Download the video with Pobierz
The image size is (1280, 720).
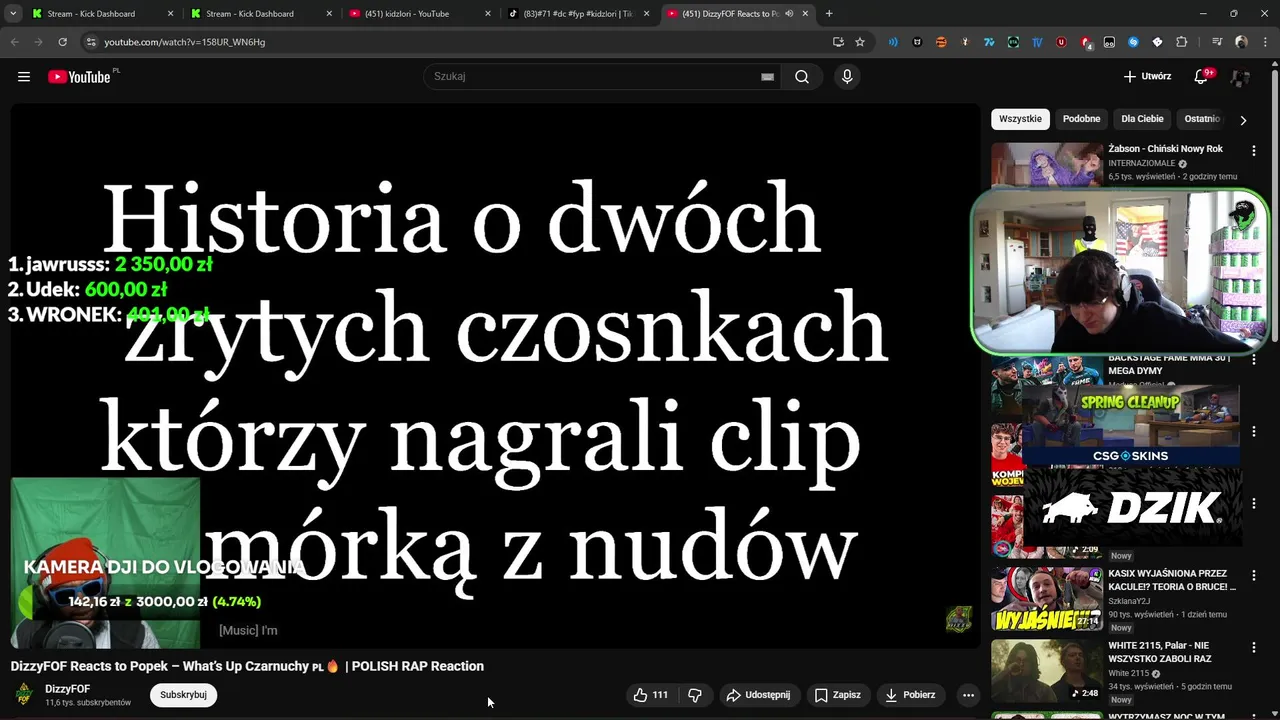pos(910,695)
